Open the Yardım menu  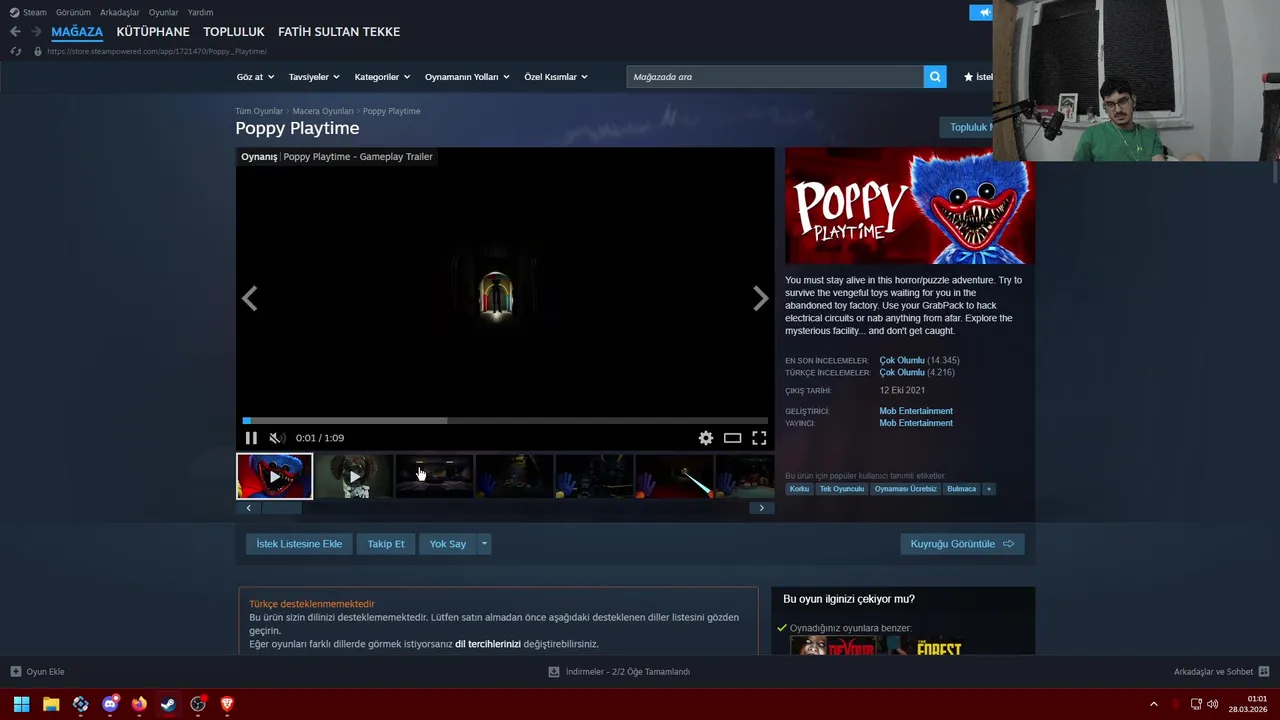pyautogui.click(x=200, y=12)
